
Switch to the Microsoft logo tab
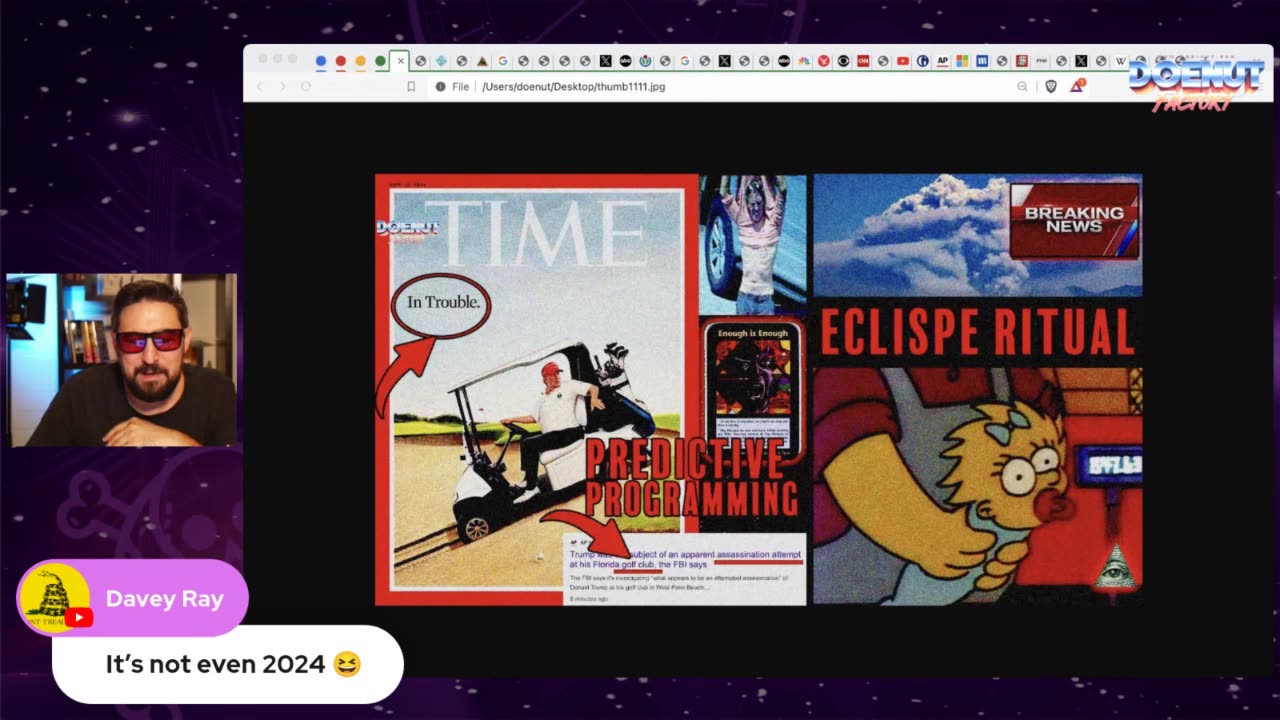coord(962,61)
